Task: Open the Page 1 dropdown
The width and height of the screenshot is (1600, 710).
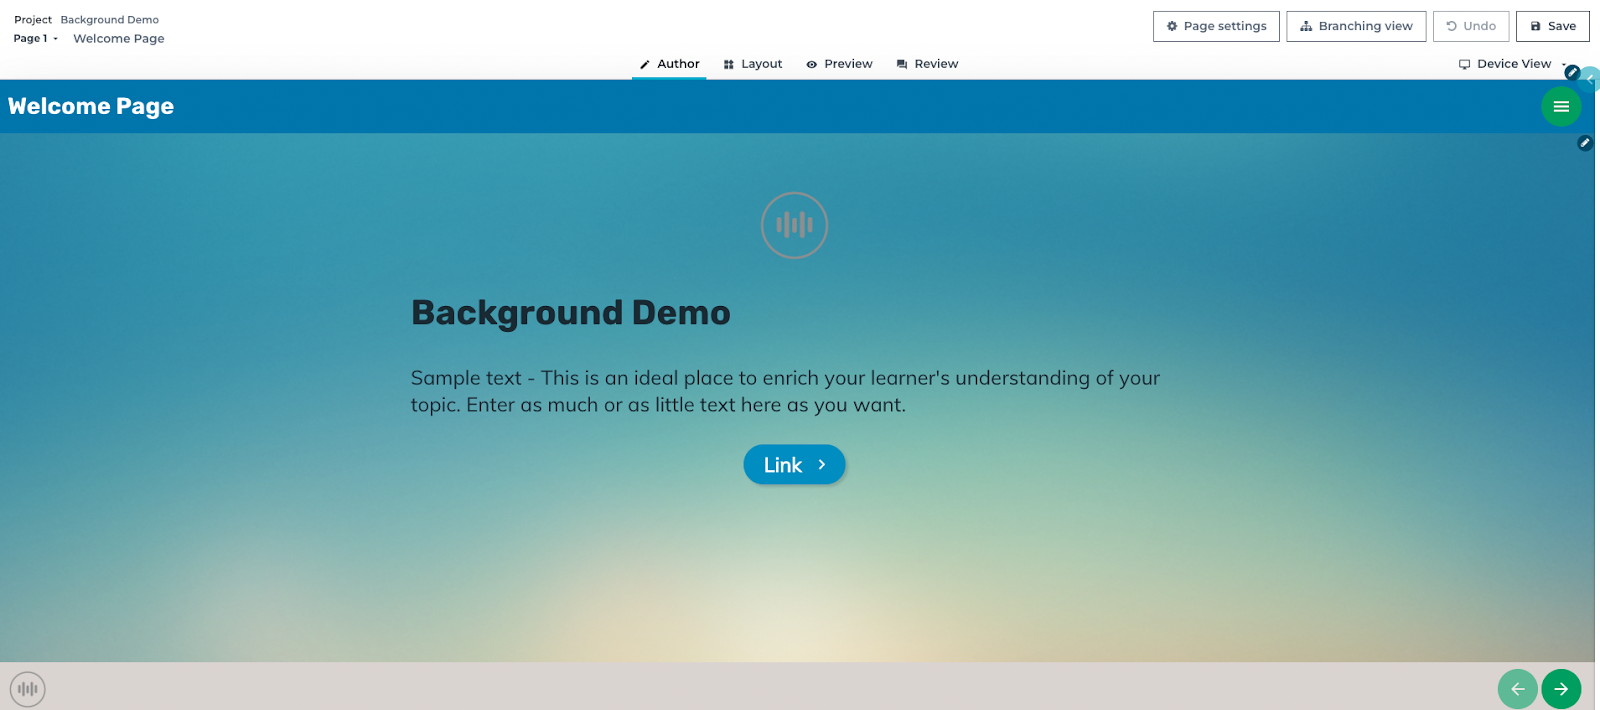Action: [x=36, y=39]
